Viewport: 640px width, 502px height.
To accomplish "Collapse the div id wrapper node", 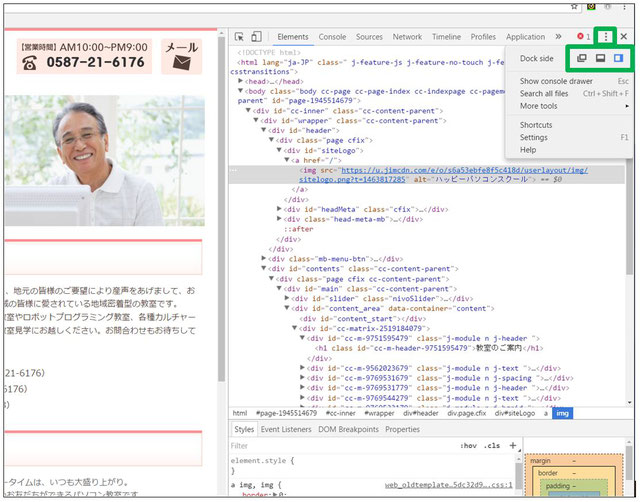I will click(x=256, y=120).
